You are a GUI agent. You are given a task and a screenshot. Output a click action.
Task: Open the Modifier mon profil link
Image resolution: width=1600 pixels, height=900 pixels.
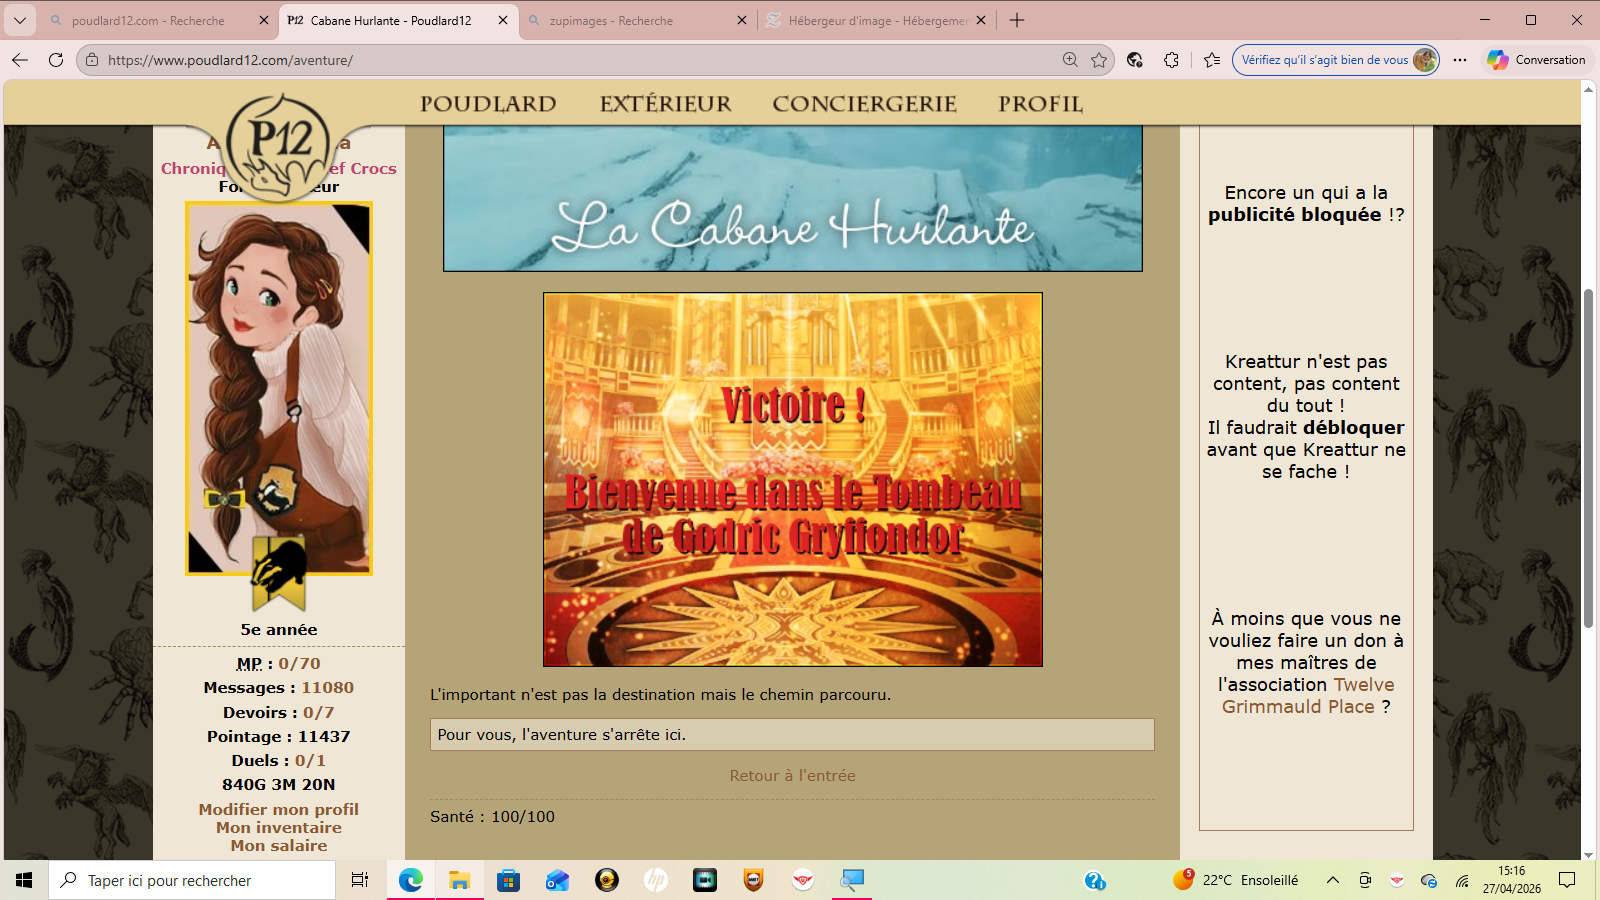(x=279, y=810)
